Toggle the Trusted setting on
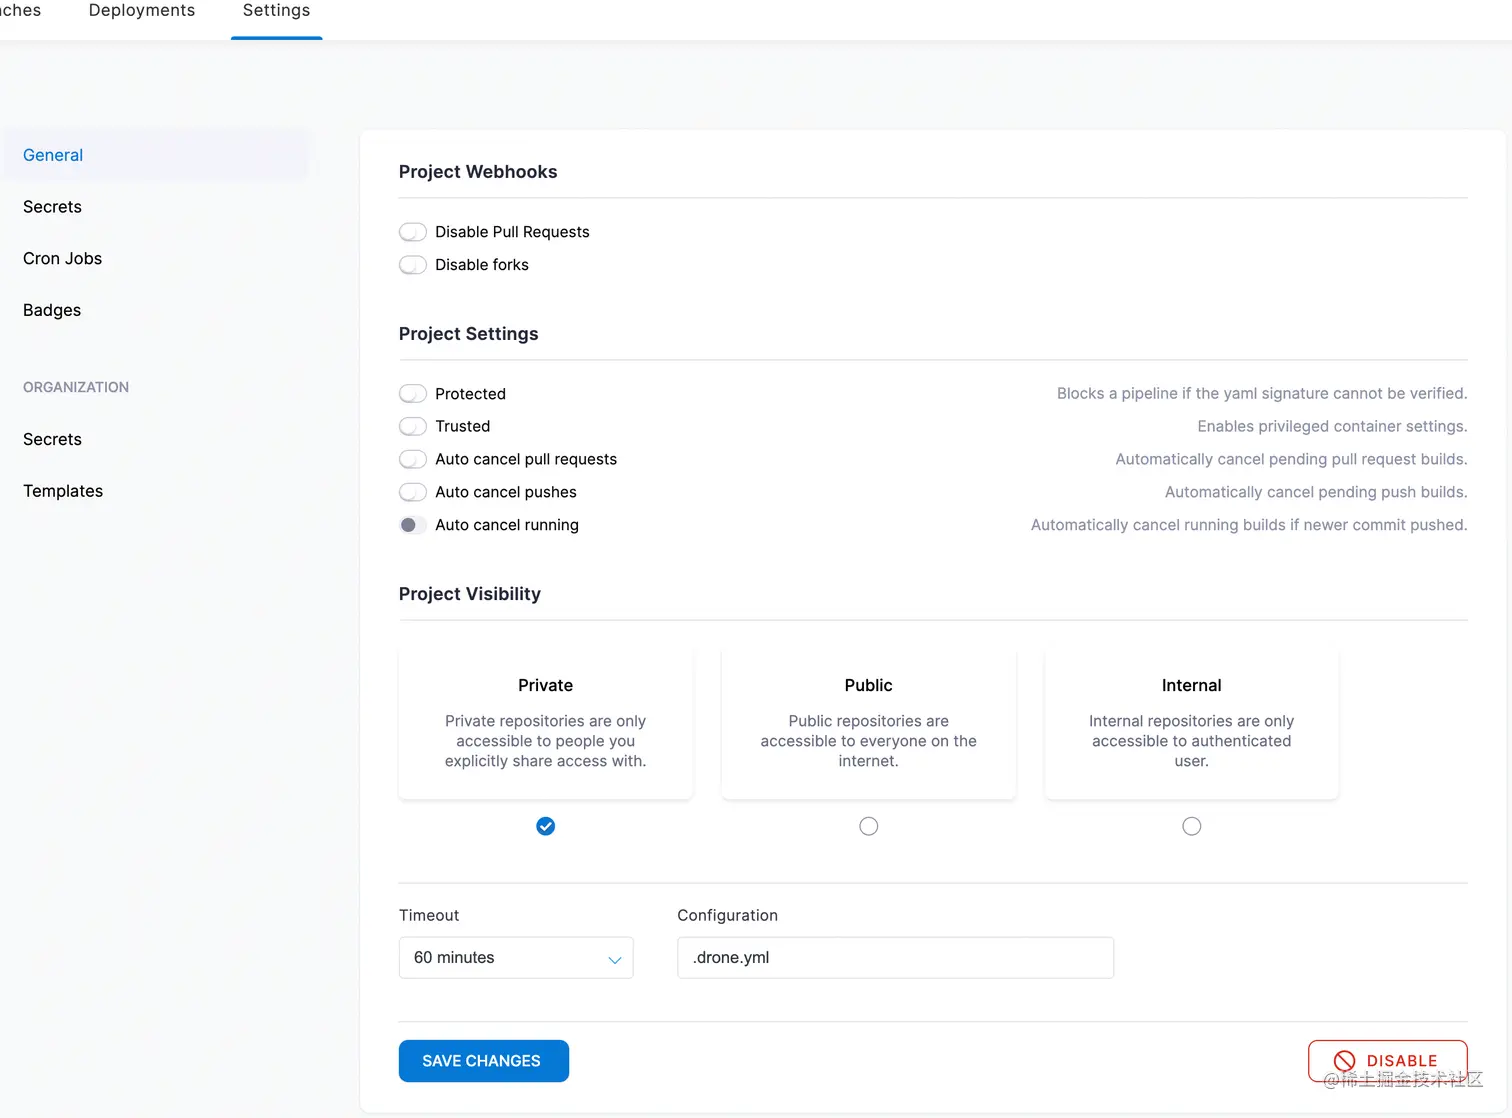Image resolution: width=1512 pixels, height=1118 pixels. pyautogui.click(x=413, y=426)
